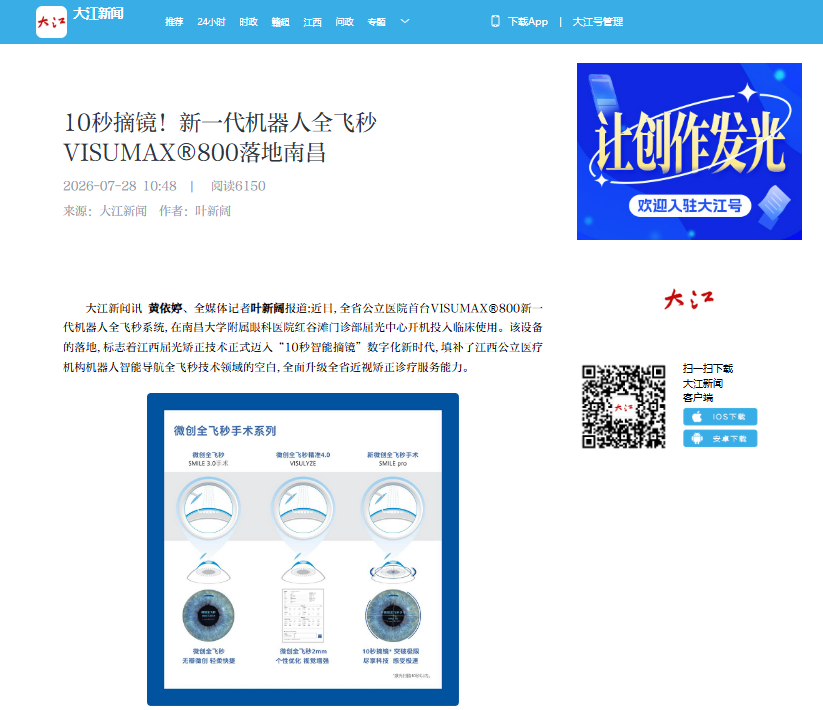Click the article headline 10秒摘镜
823x710 pixels.
pos(220,137)
